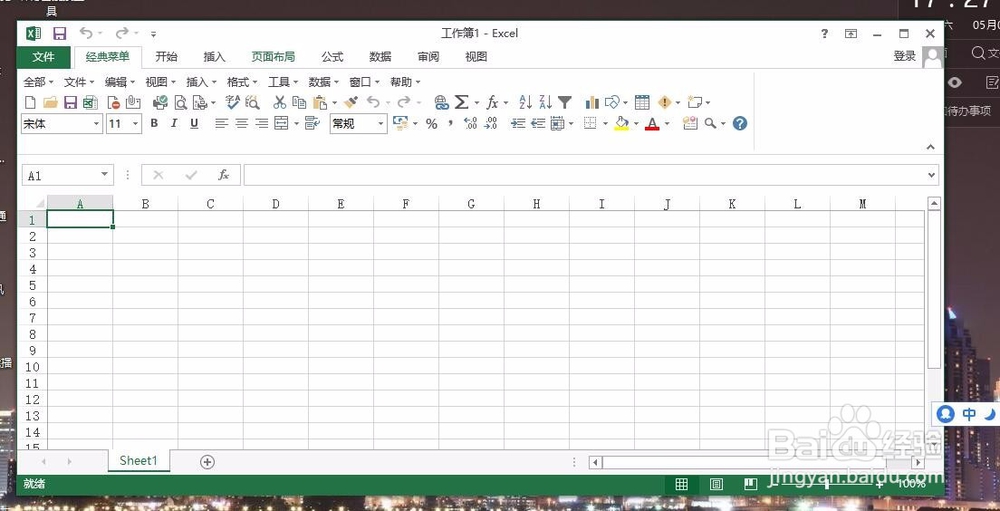Apply percent style format
1000x511 pixels.
pyautogui.click(x=432, y=124)
